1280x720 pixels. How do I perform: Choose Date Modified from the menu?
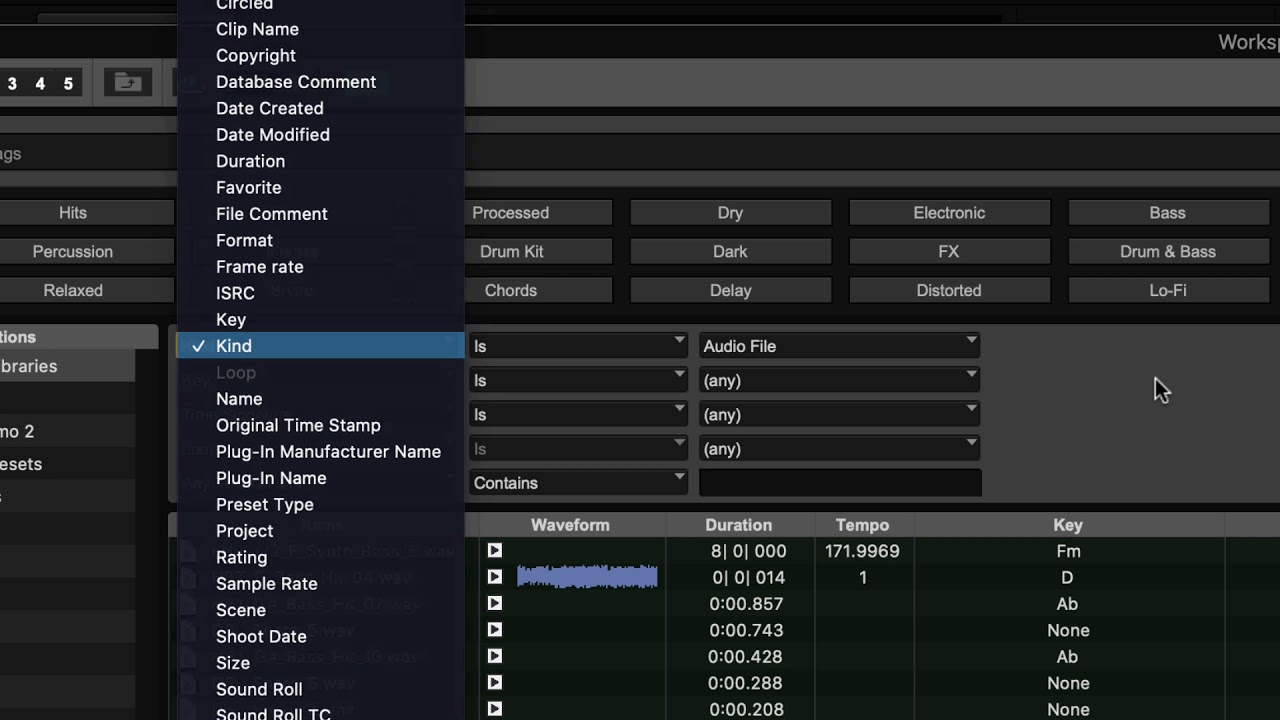pyautogui.click(x=320, y=135)
